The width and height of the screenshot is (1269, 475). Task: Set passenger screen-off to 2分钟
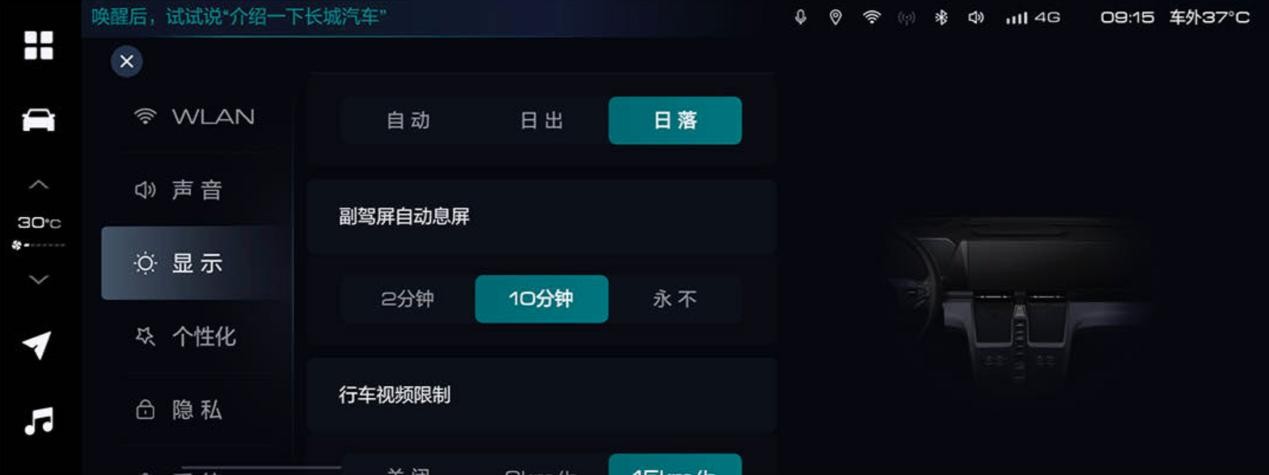click(408, 299)
